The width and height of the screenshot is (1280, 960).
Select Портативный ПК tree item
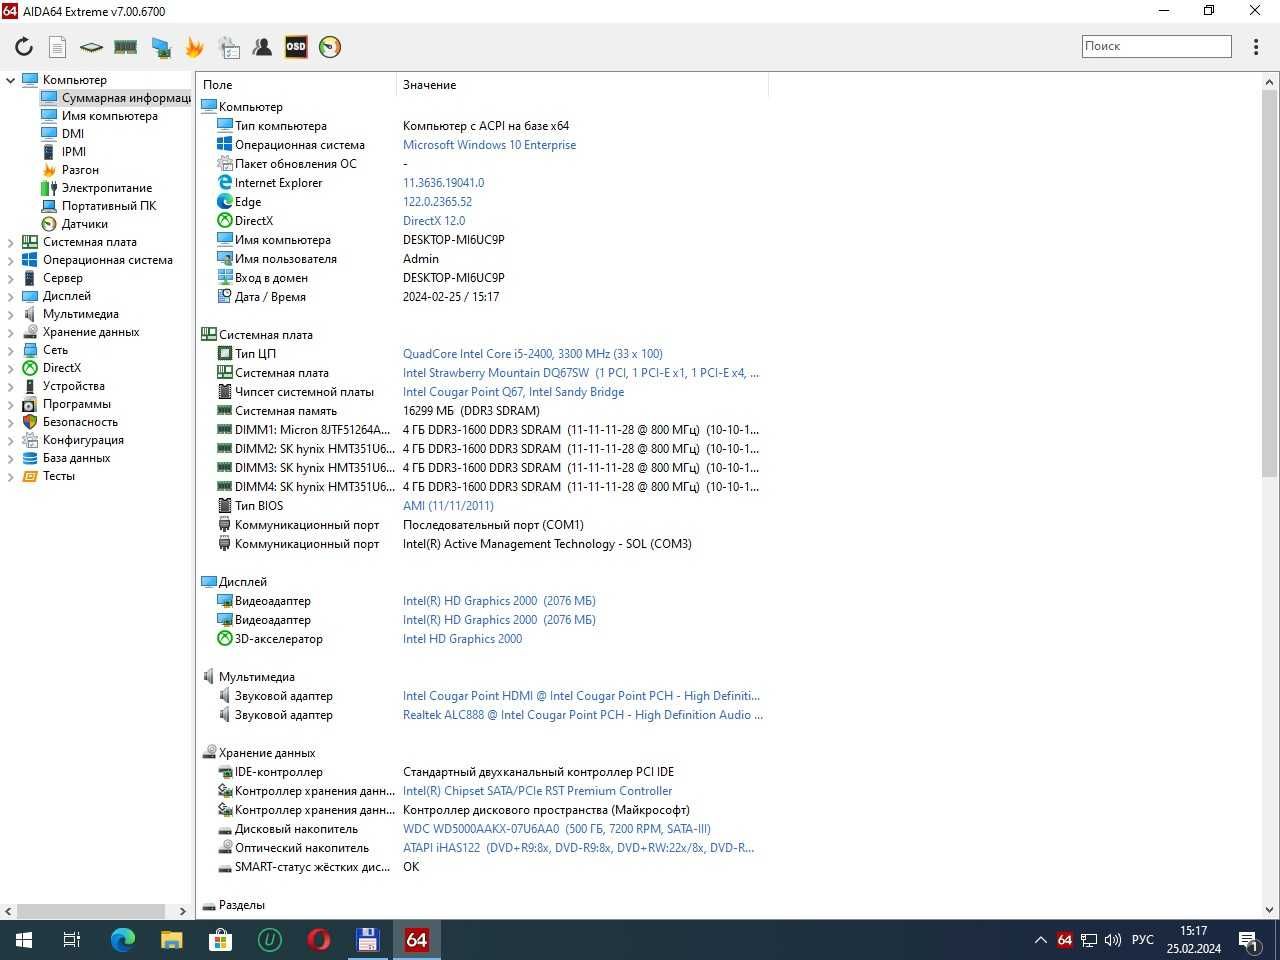[x=108, y=206]
